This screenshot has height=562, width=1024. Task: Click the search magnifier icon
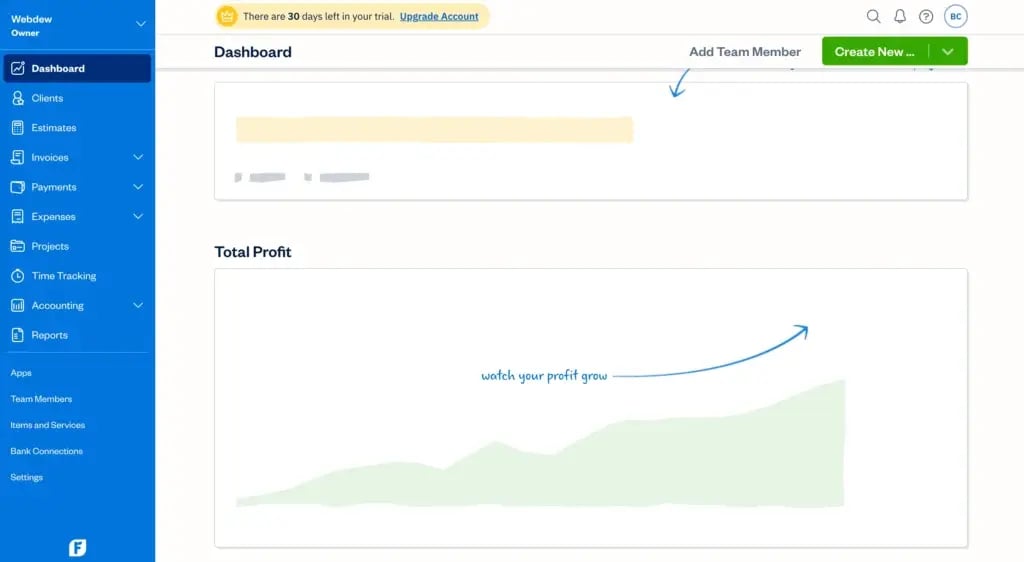[x=873, y=16]
